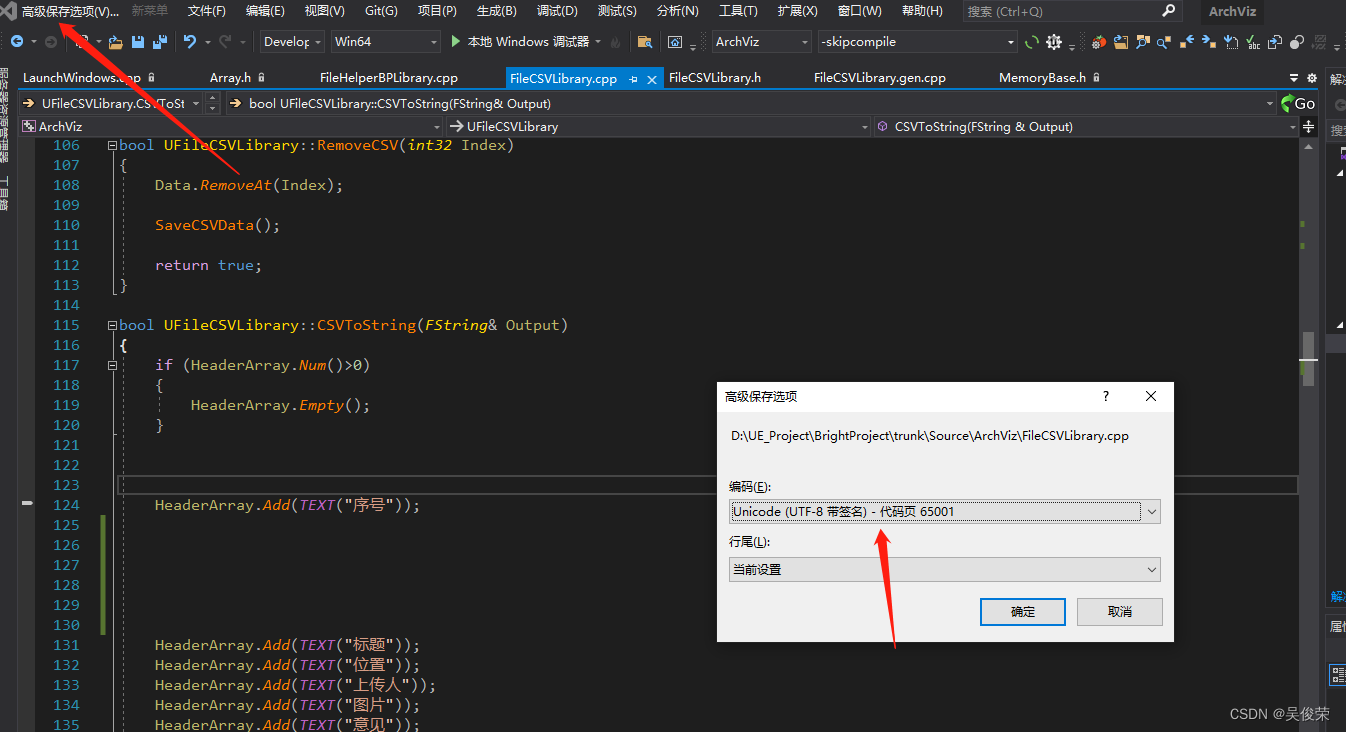The height and width of the screenshot is (732, 1346).
Task: Click the navigate backward arrow icon
Action: pos(17,42)
